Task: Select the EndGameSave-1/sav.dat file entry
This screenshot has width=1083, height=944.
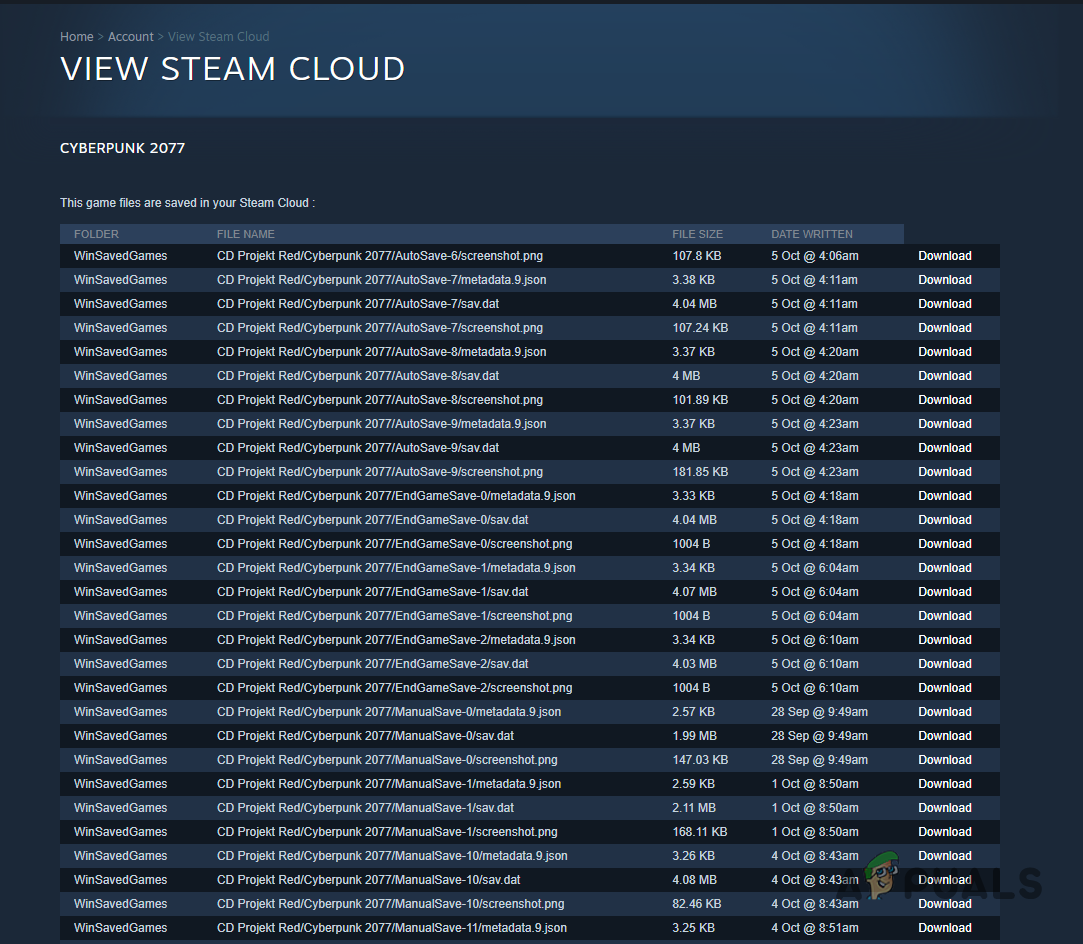Action: coord(381,591)
